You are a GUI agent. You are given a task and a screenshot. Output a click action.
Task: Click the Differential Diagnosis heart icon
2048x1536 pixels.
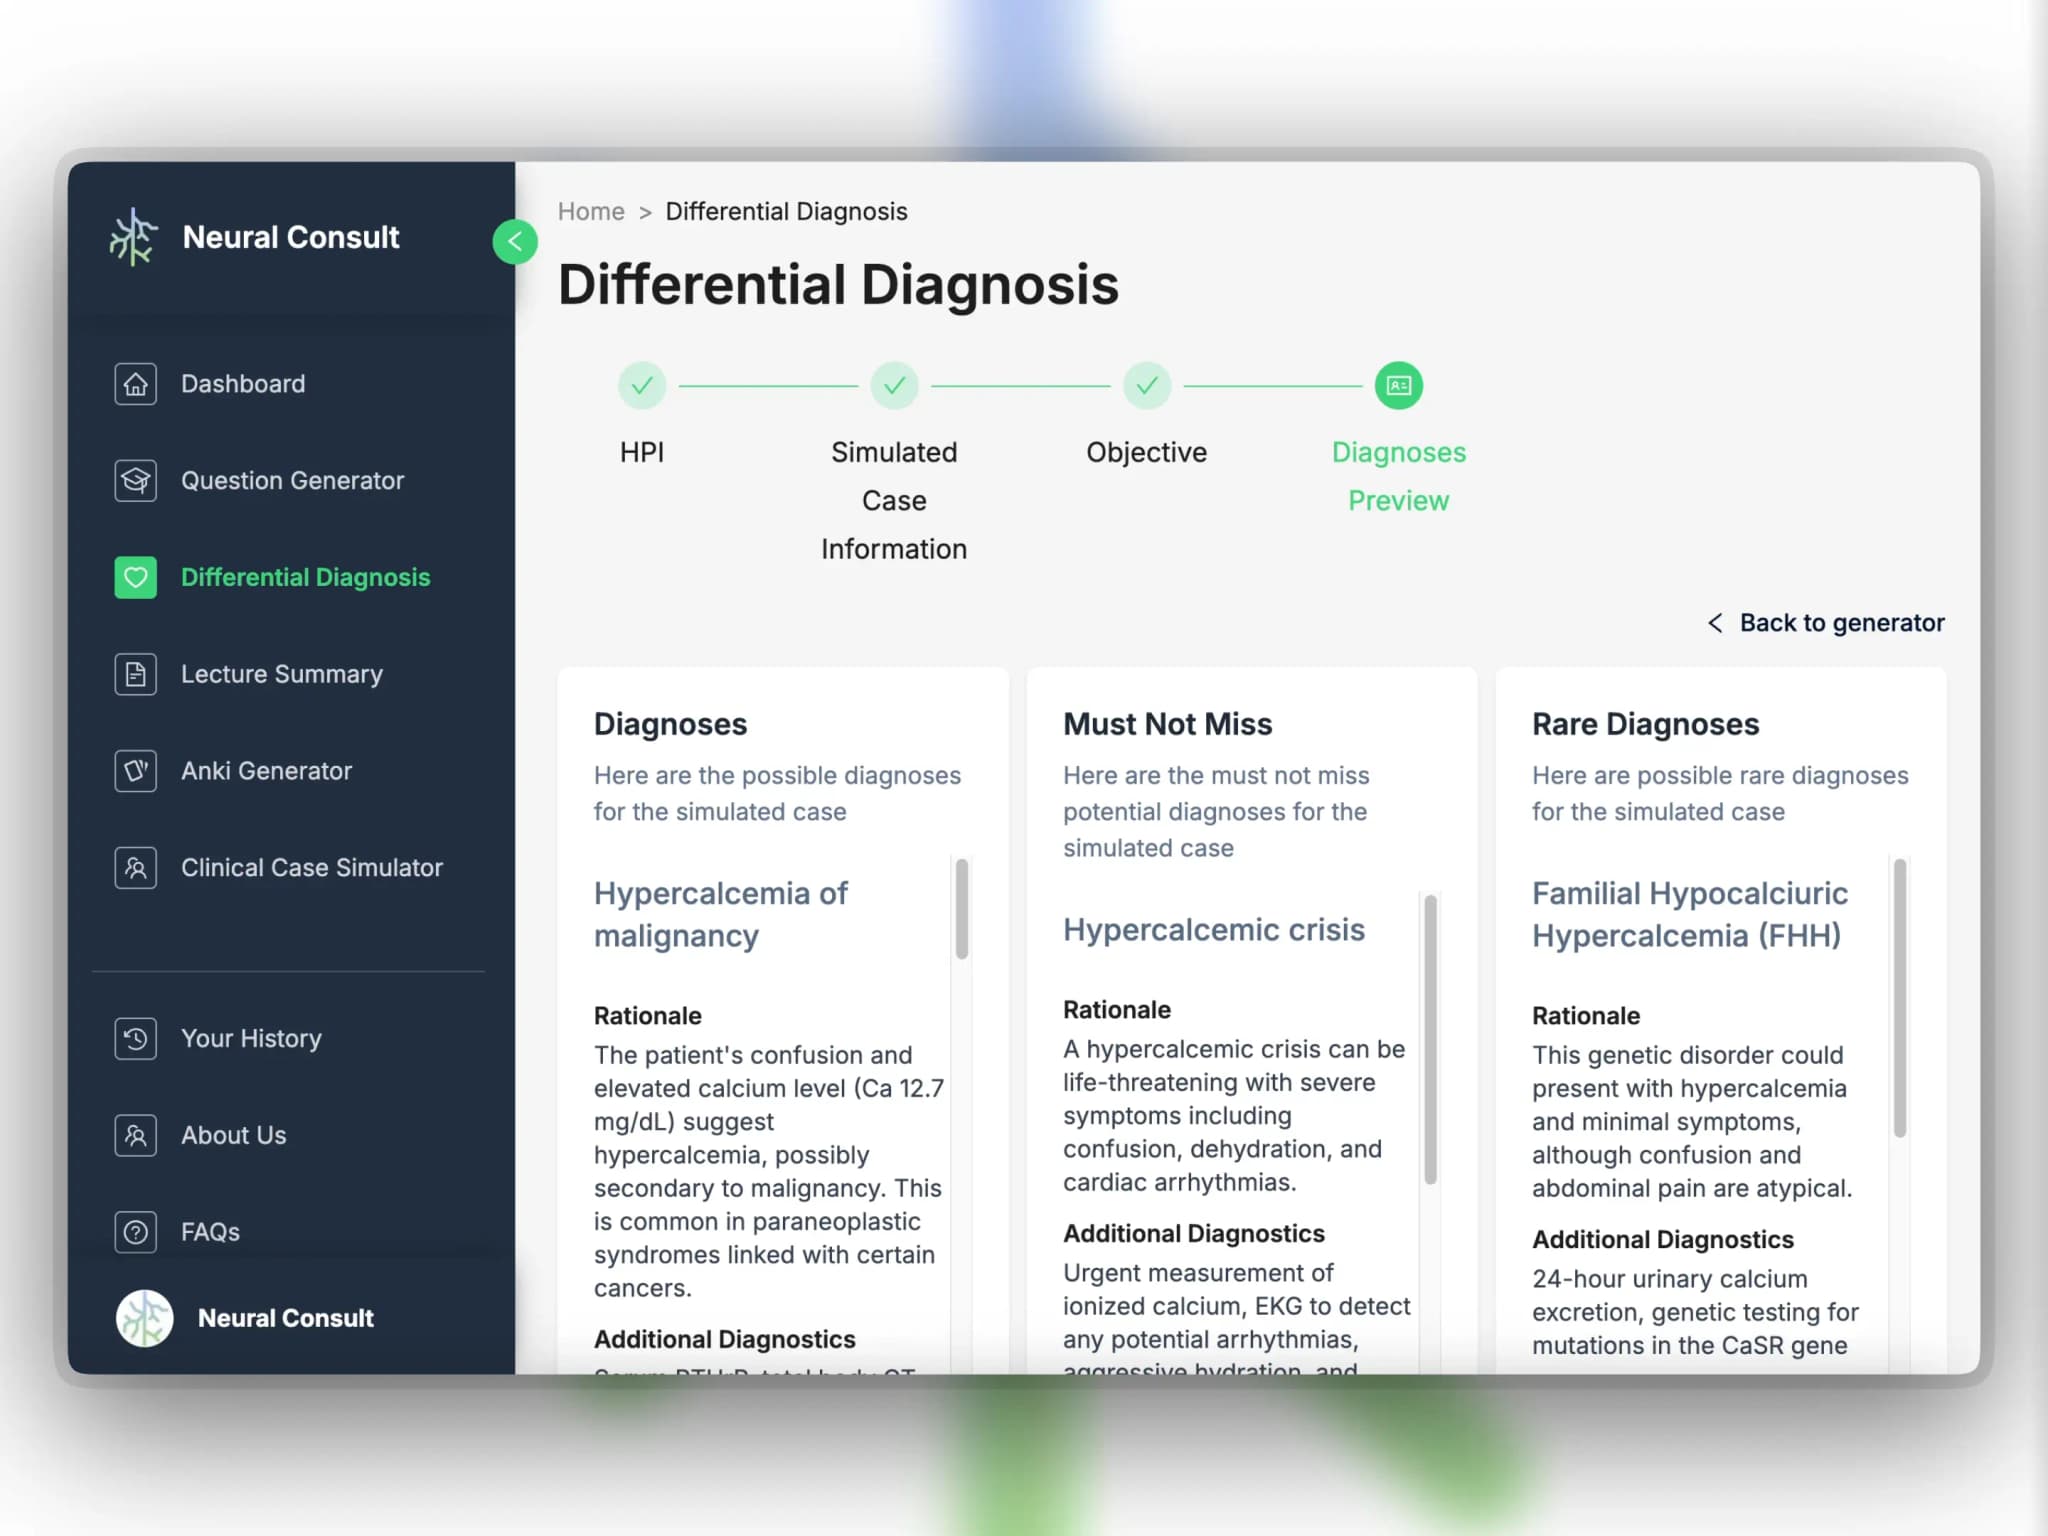point(134,576)
